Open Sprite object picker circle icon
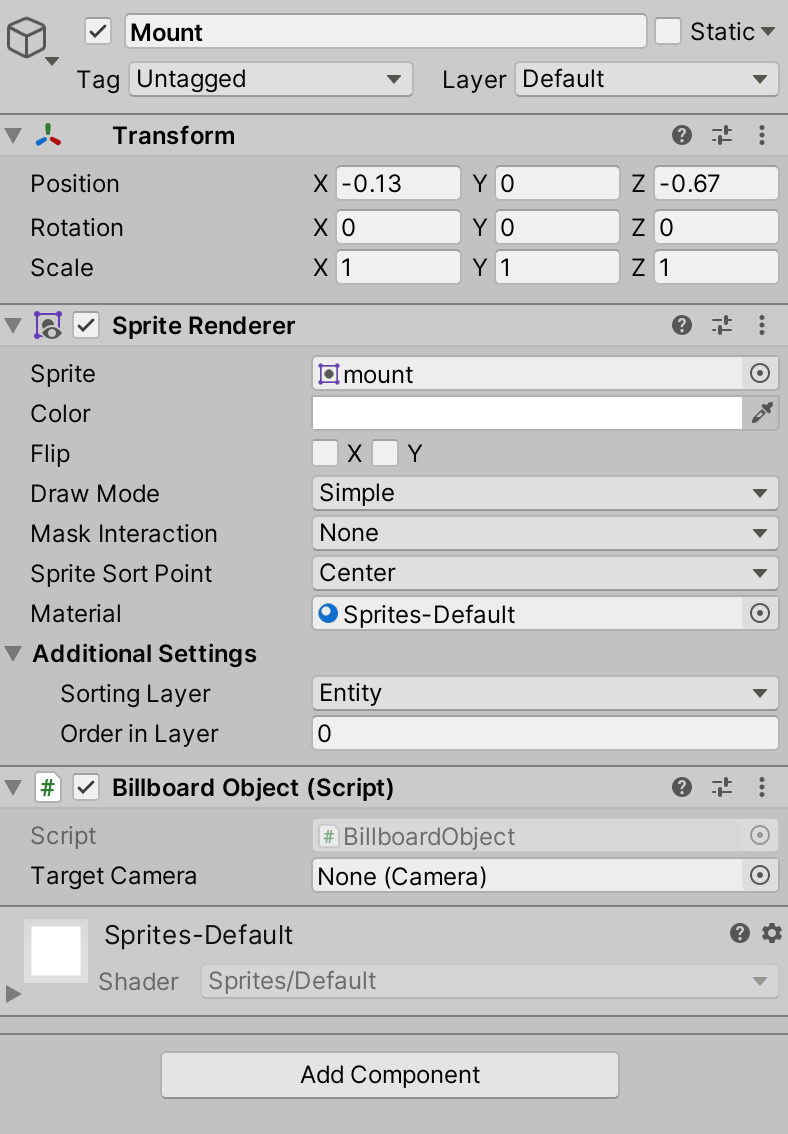The width and height of the screenshot is (788, 1134). click(x=760, y=373)
